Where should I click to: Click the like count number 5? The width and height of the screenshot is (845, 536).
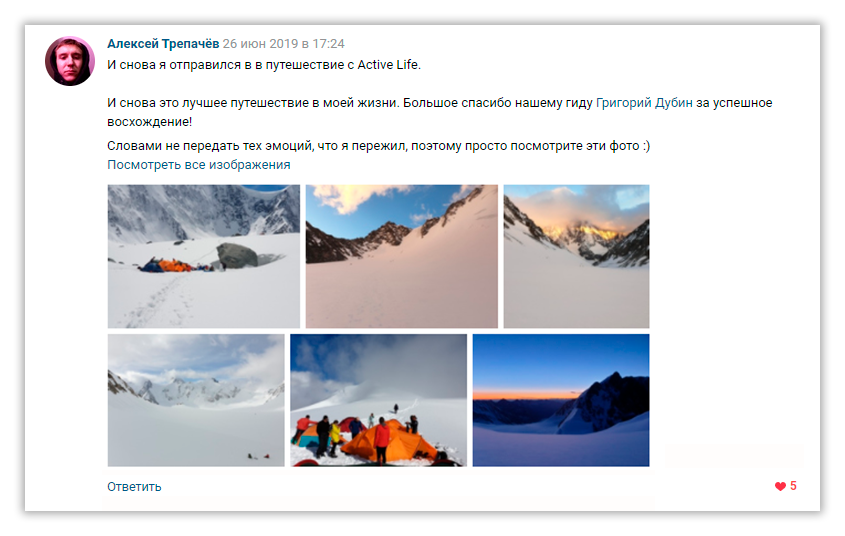(793, 486)
